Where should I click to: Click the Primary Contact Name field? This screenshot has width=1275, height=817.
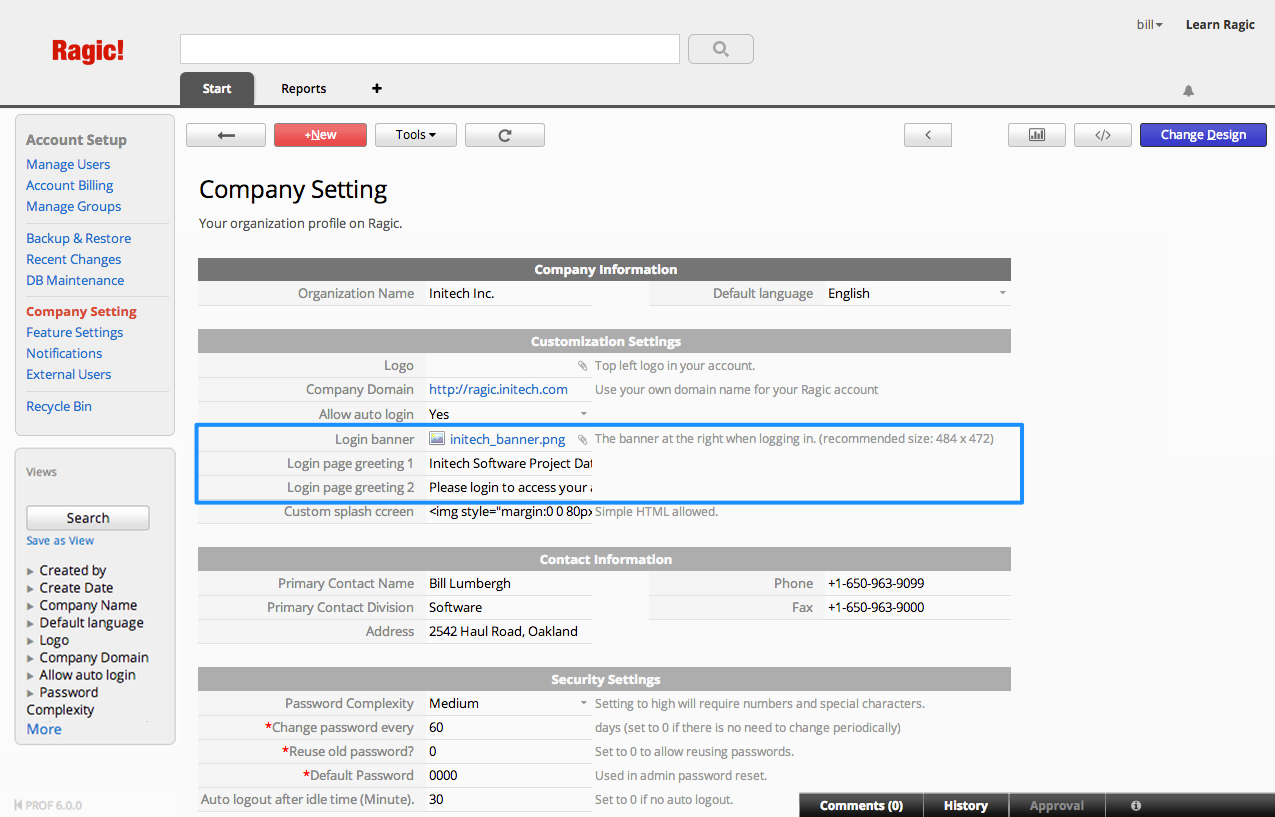coord(509,584)
